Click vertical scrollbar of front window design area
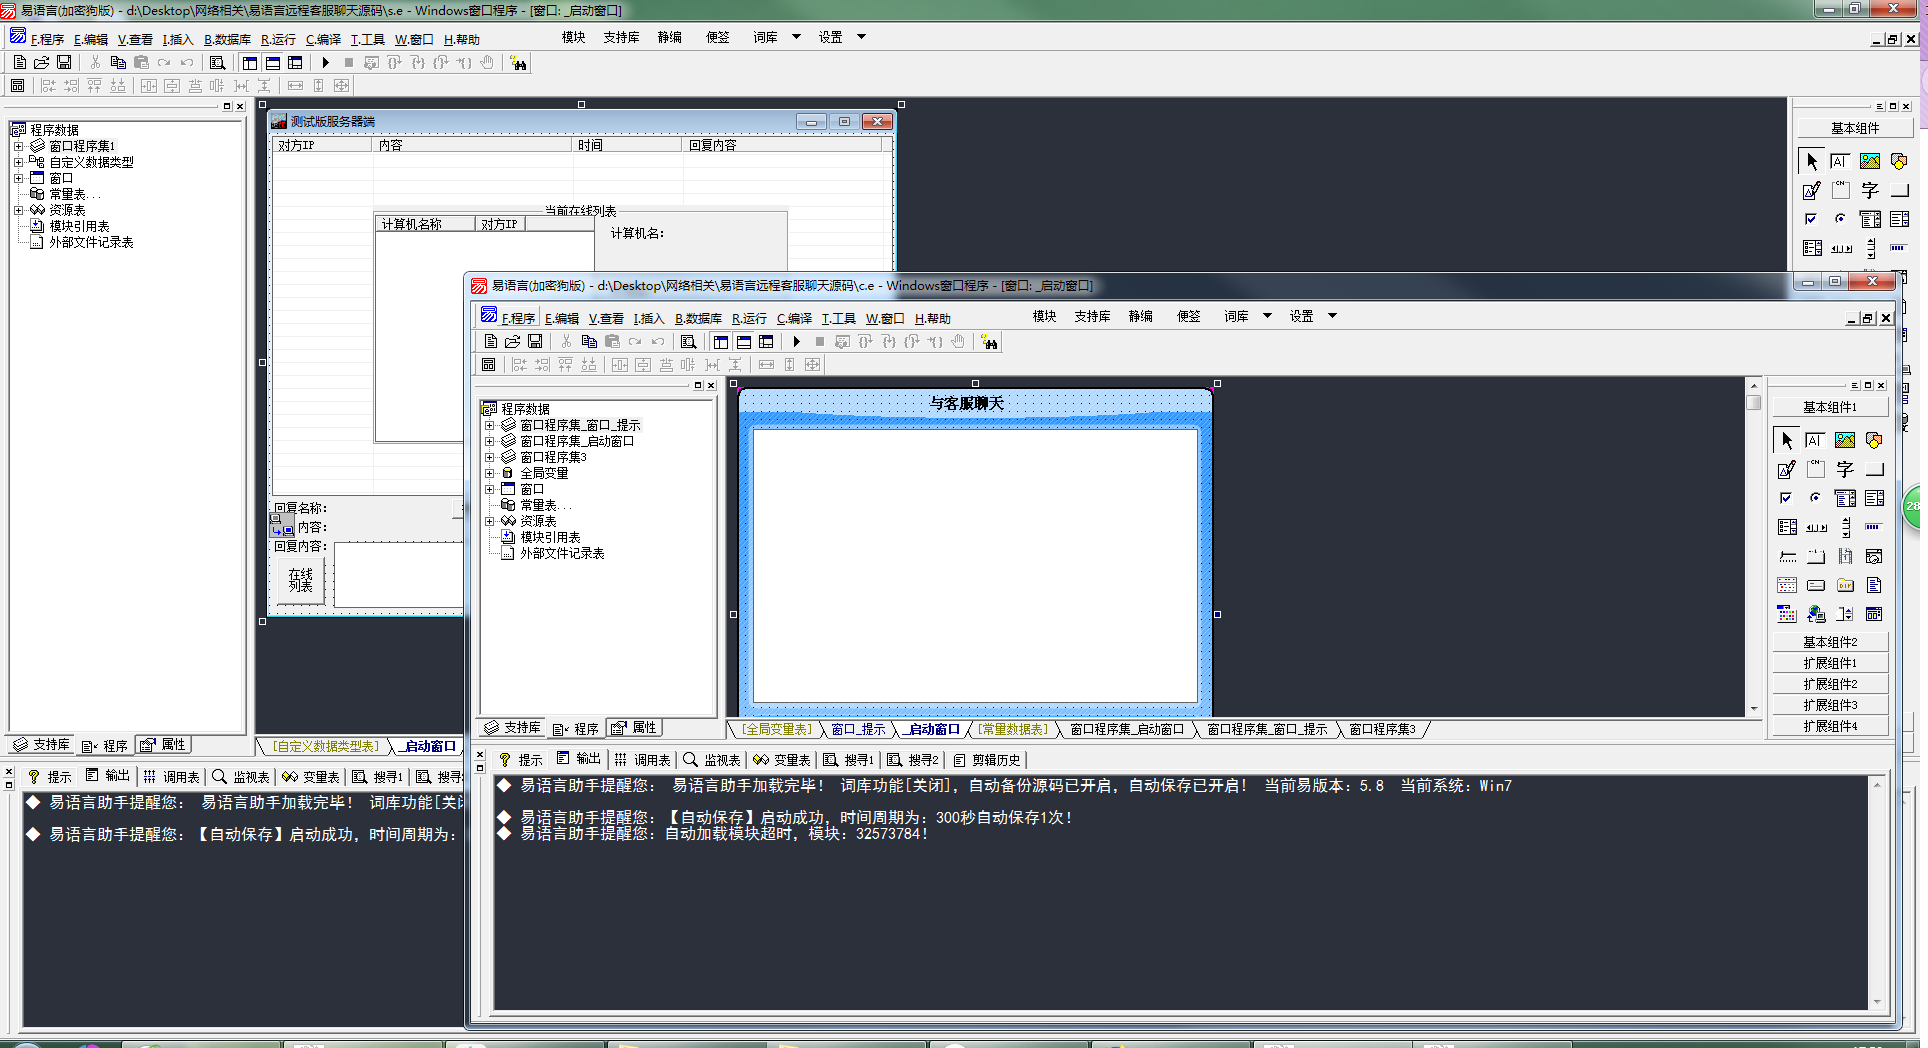Image resolution: width=1928 pixels, height=1048 pixels. pyautogui.click(x=1753, y=547)
